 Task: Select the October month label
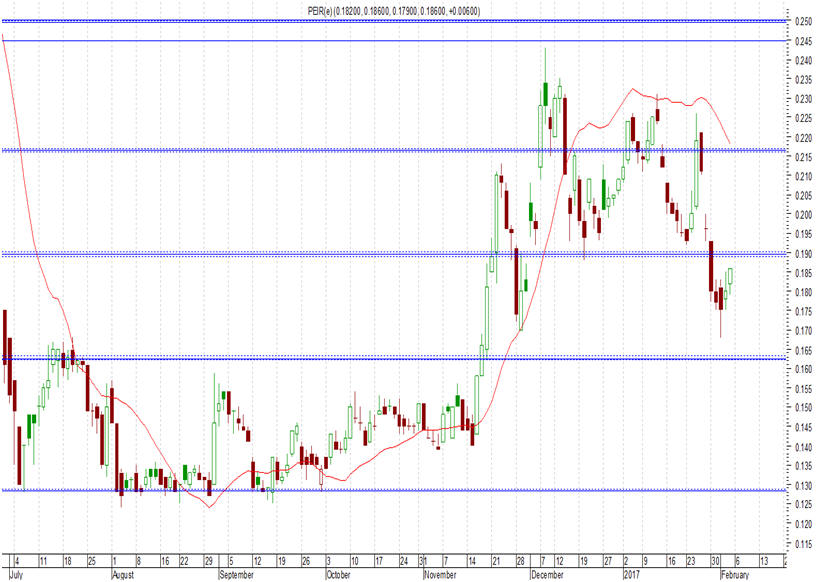point(339,575)
